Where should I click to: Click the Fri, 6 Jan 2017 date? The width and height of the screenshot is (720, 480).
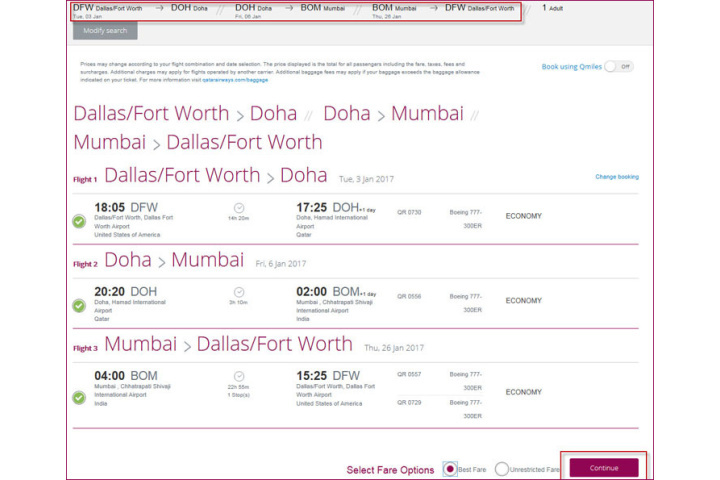coord(281,264)
